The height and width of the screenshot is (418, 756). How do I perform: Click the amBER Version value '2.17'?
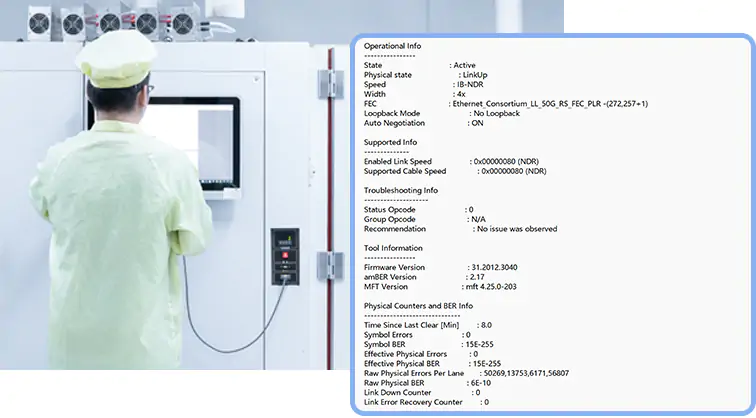tap(477, 277)
